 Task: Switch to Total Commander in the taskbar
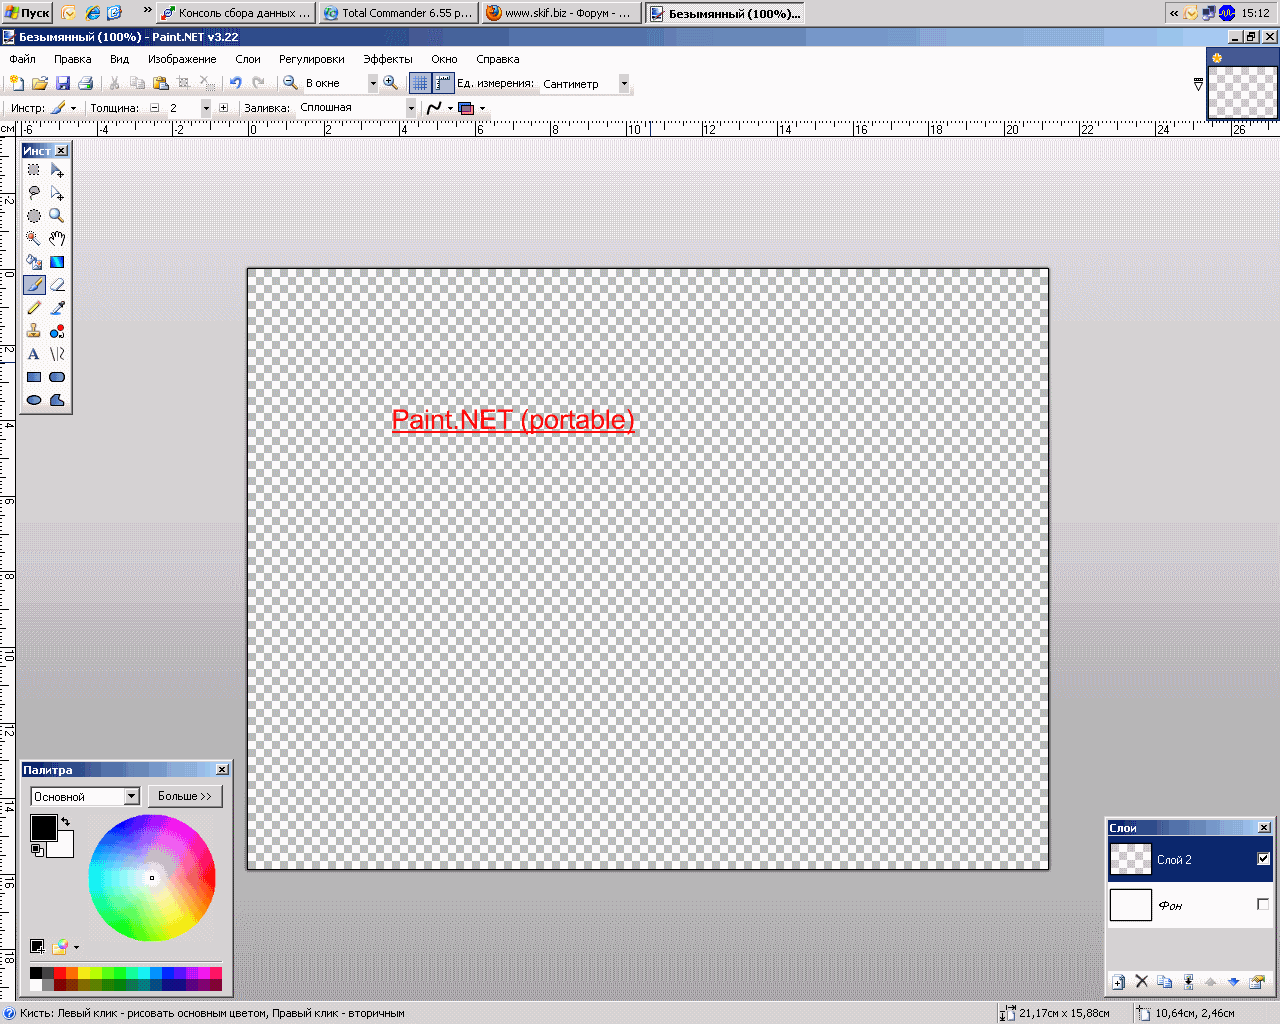coord(397,13)
